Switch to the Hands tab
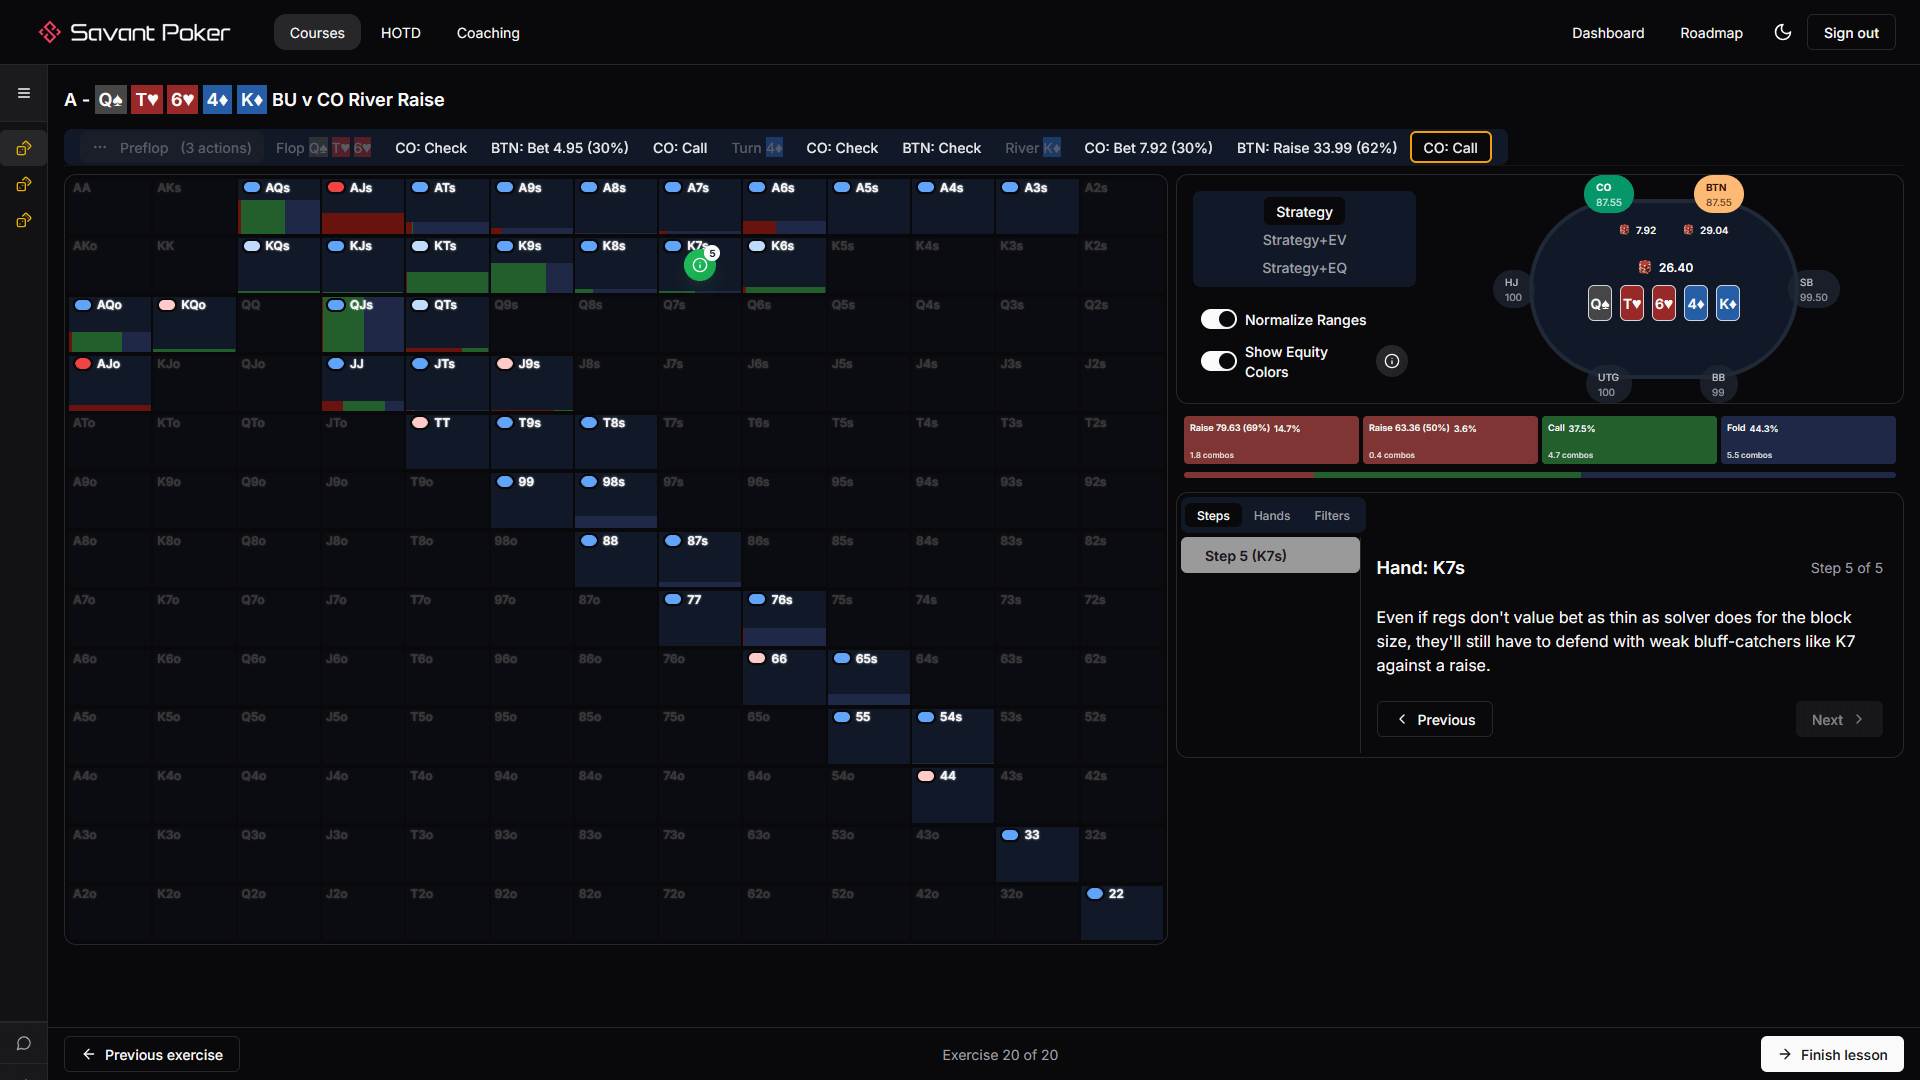The image size is (1920, 1080). click(x=1271, y=515)
